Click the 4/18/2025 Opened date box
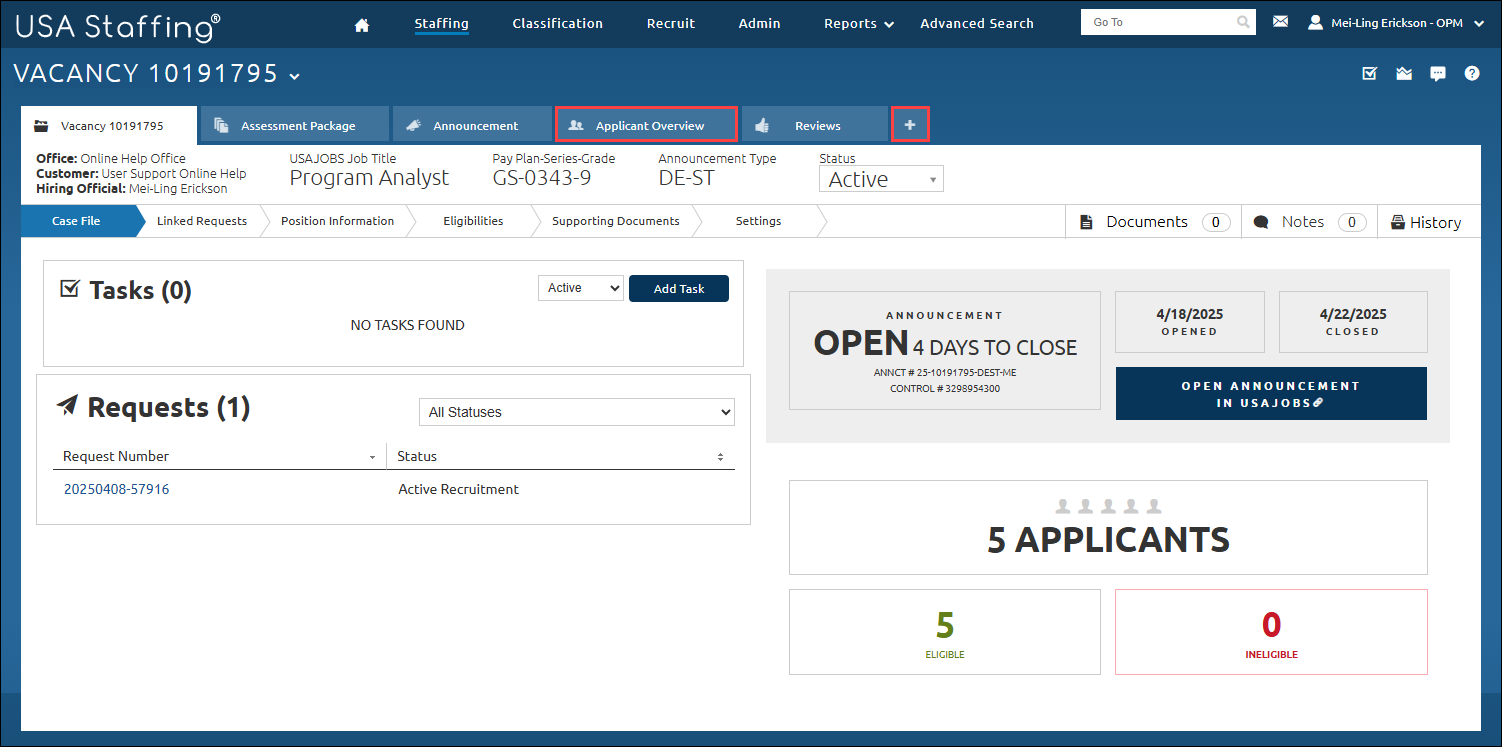Viewport: 1502px width, 747px height. (x=1189, y=322)
